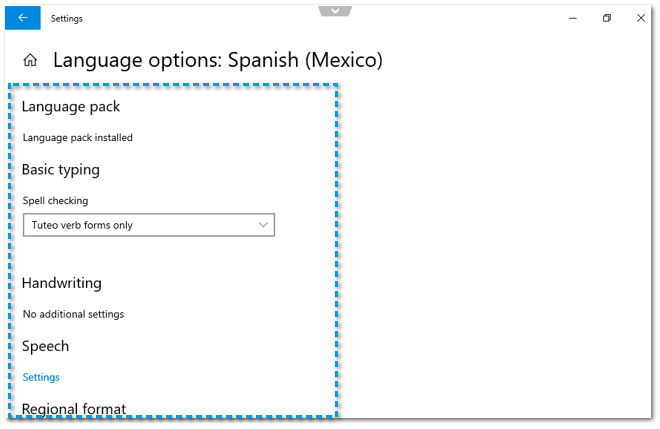Select the Language pack heading
The image size is (660, 429).
70,106
